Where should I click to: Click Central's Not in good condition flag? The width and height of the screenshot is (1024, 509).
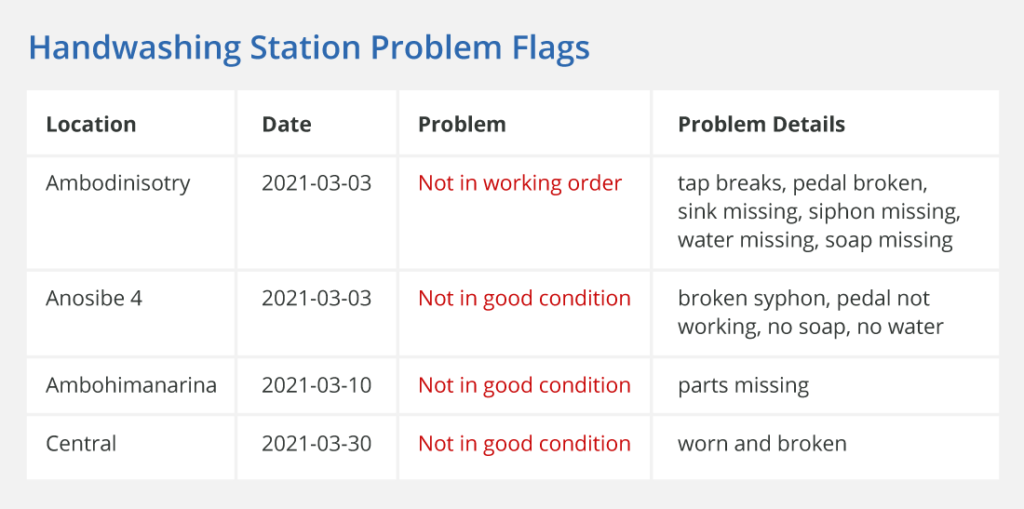524,444
